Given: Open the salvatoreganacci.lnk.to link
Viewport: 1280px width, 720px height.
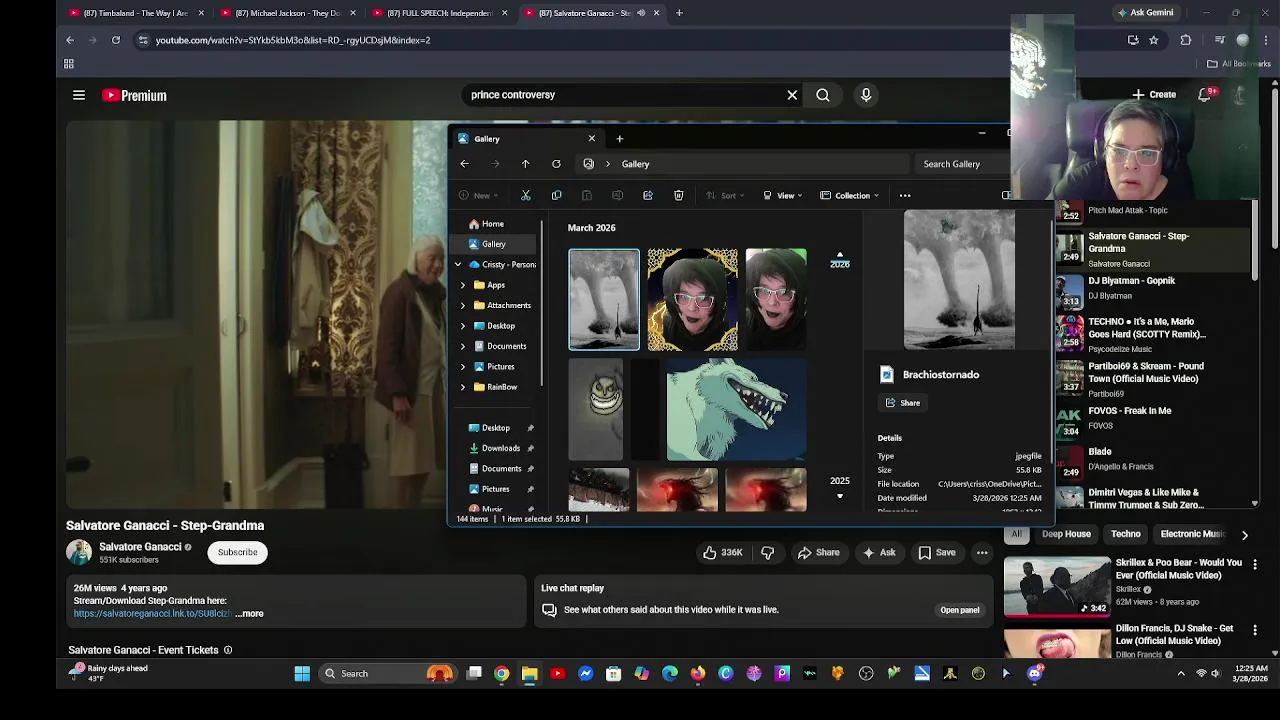Looking at the screenshot, I should (x=152, y=614).
